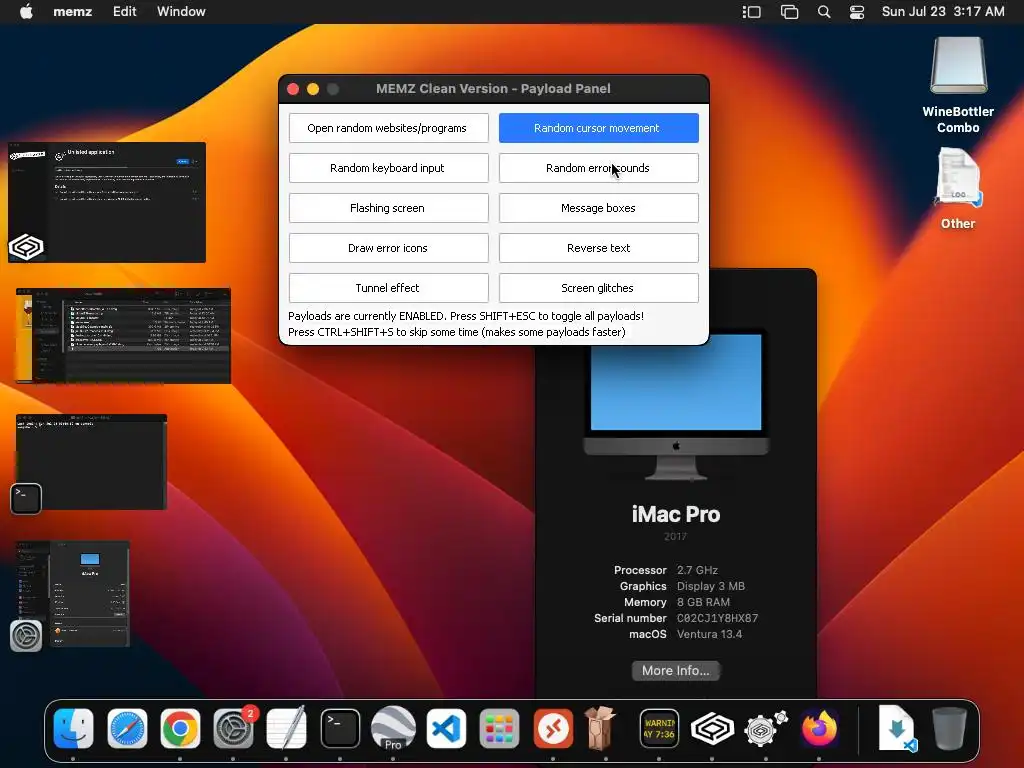Open the Window menu

181,12
